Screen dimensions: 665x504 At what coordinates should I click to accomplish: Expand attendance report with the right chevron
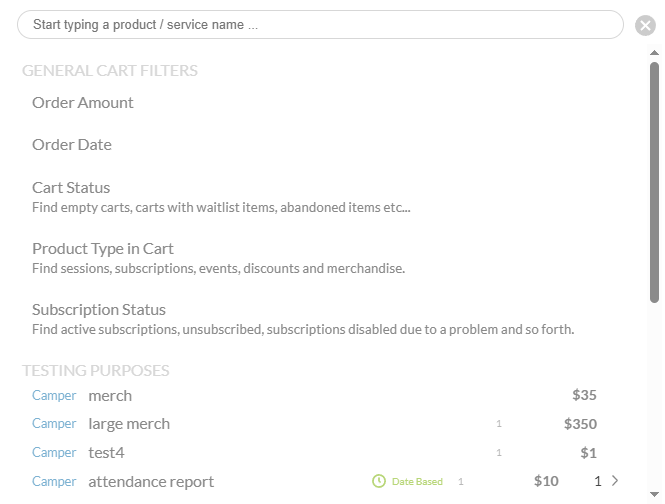615,481
